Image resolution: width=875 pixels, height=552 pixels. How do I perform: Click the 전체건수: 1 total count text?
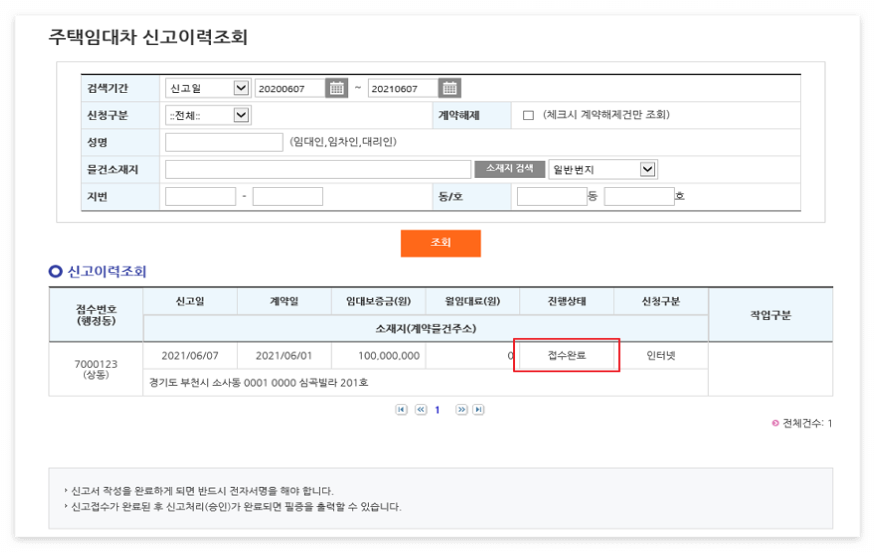coord(807,423)
